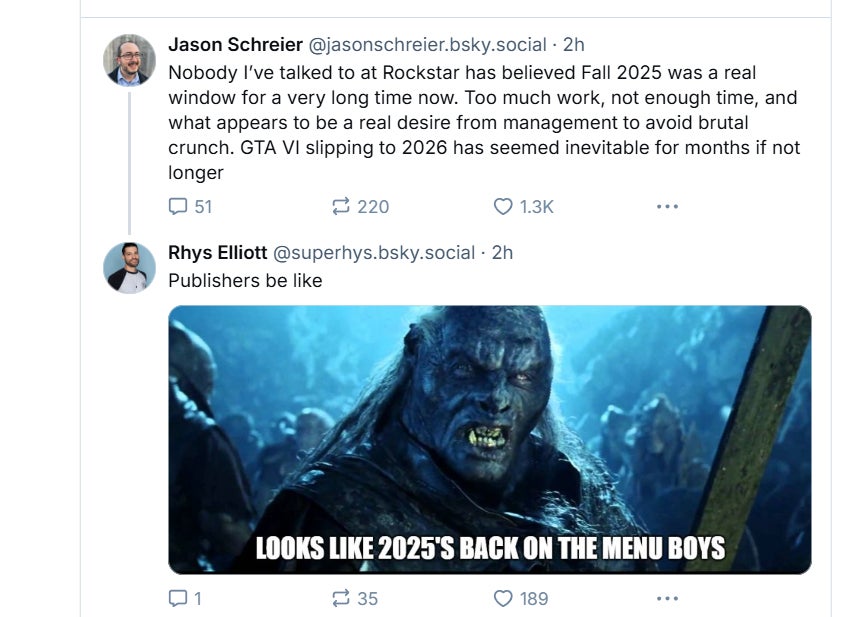Click reply icon on Jason Schreier's post
848x617 pixels.
178,207
